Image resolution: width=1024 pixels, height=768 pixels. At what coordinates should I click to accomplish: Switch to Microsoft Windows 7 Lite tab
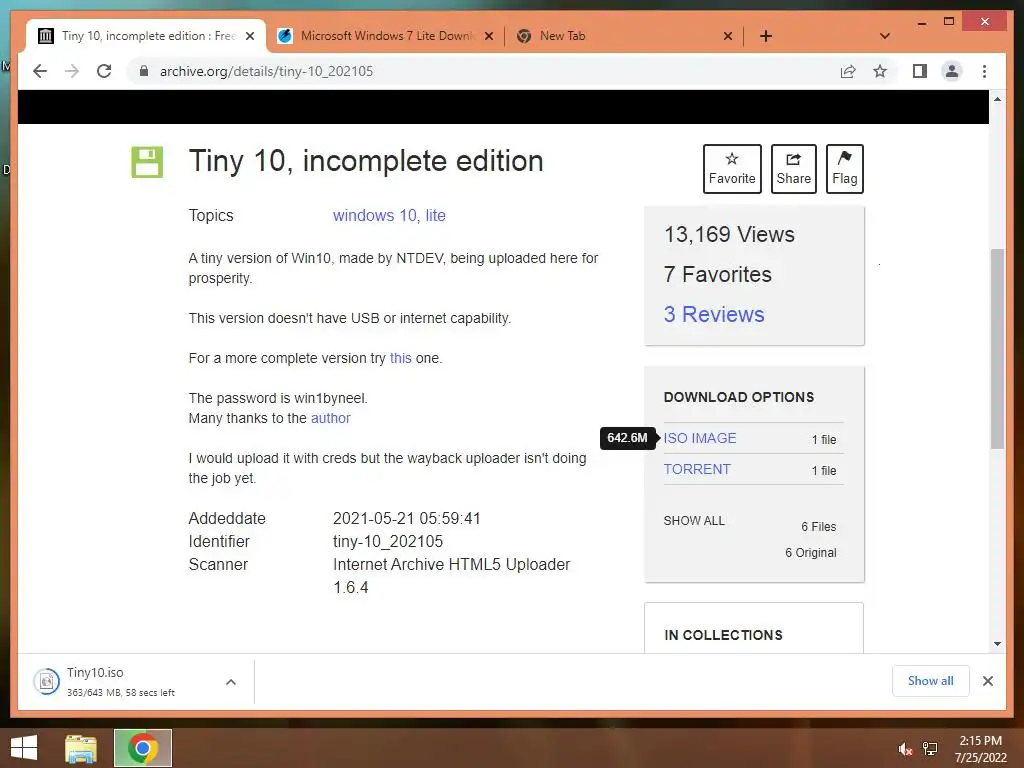[x=385, y=36]
